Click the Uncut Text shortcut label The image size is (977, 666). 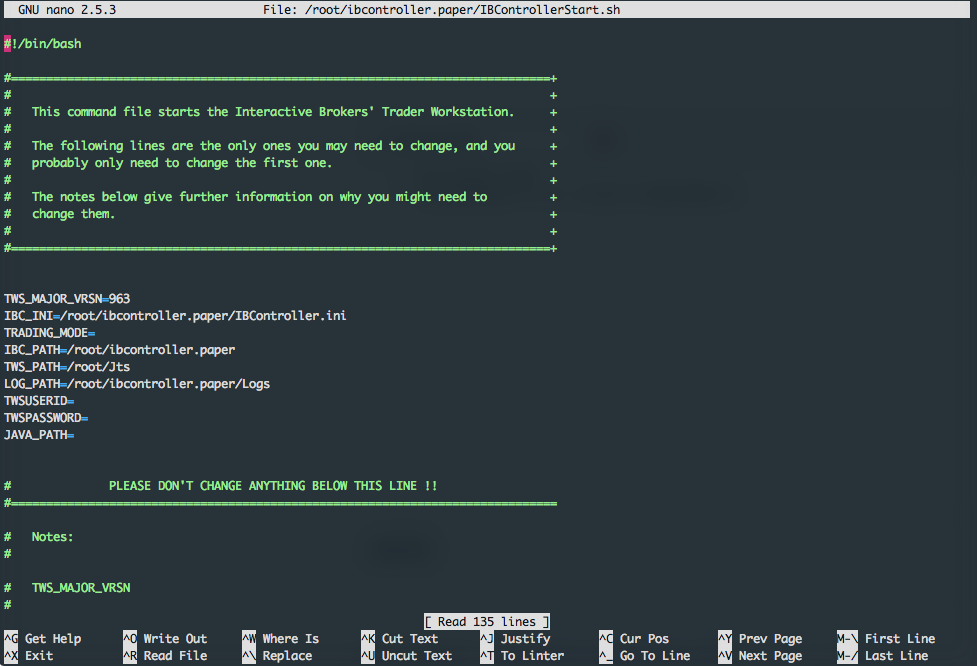[x=416, y=655]
